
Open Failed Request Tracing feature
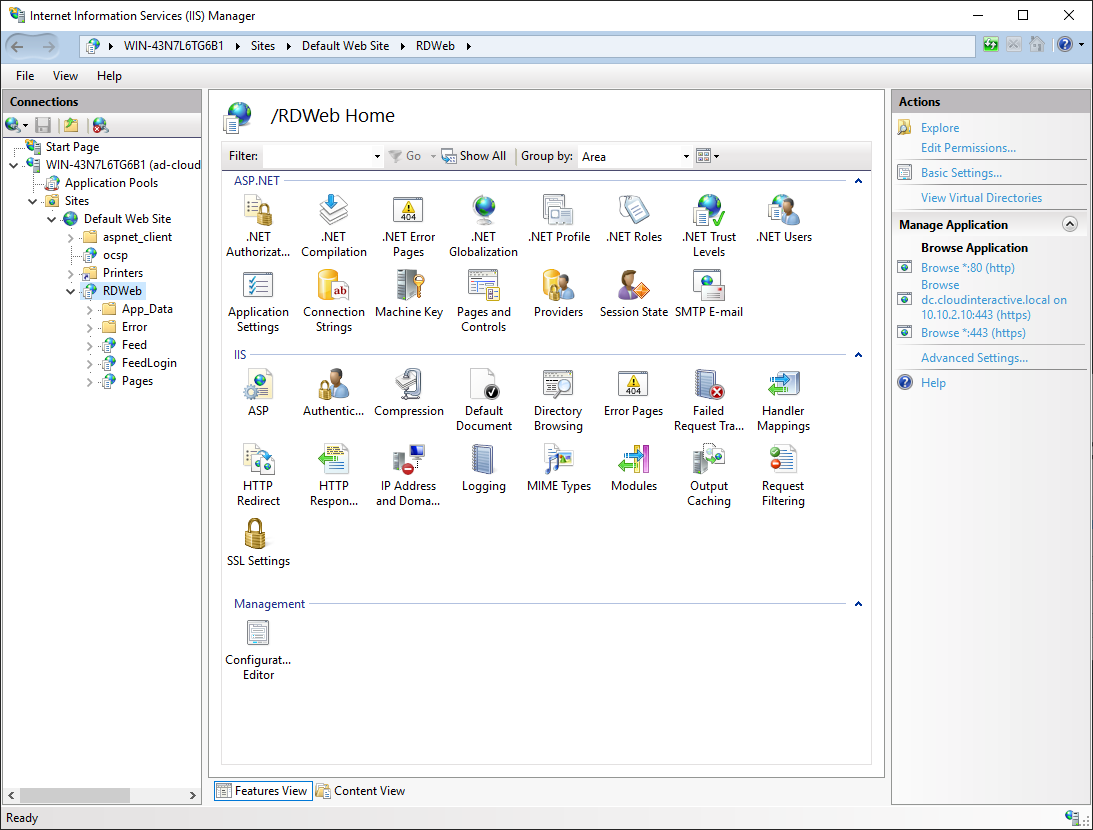coord(708,400)
